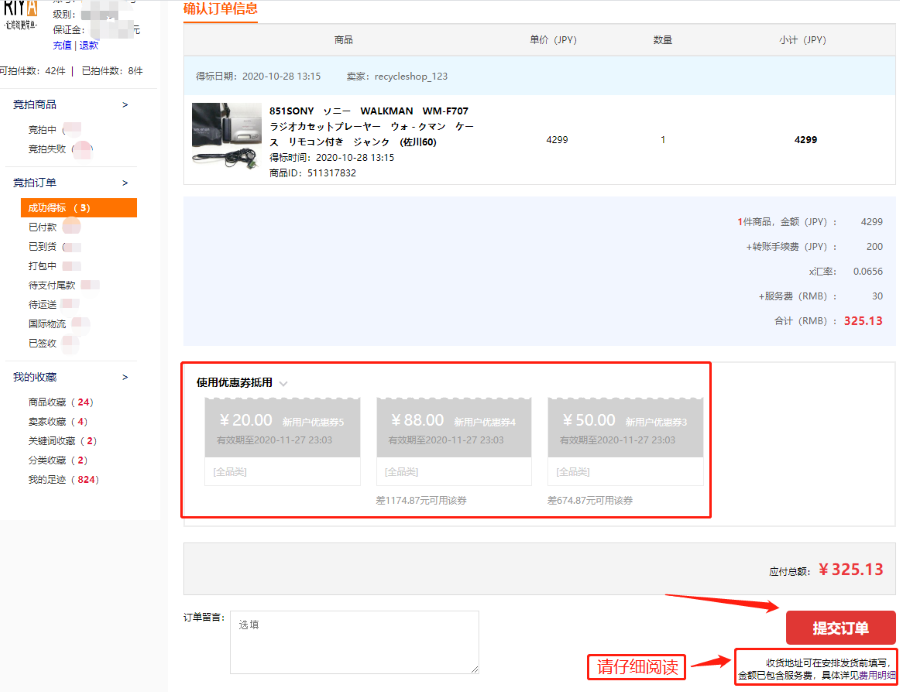Go to 已付款 orders in sidebar
This screenshot has width=900, height=692.
click(43, 227)
